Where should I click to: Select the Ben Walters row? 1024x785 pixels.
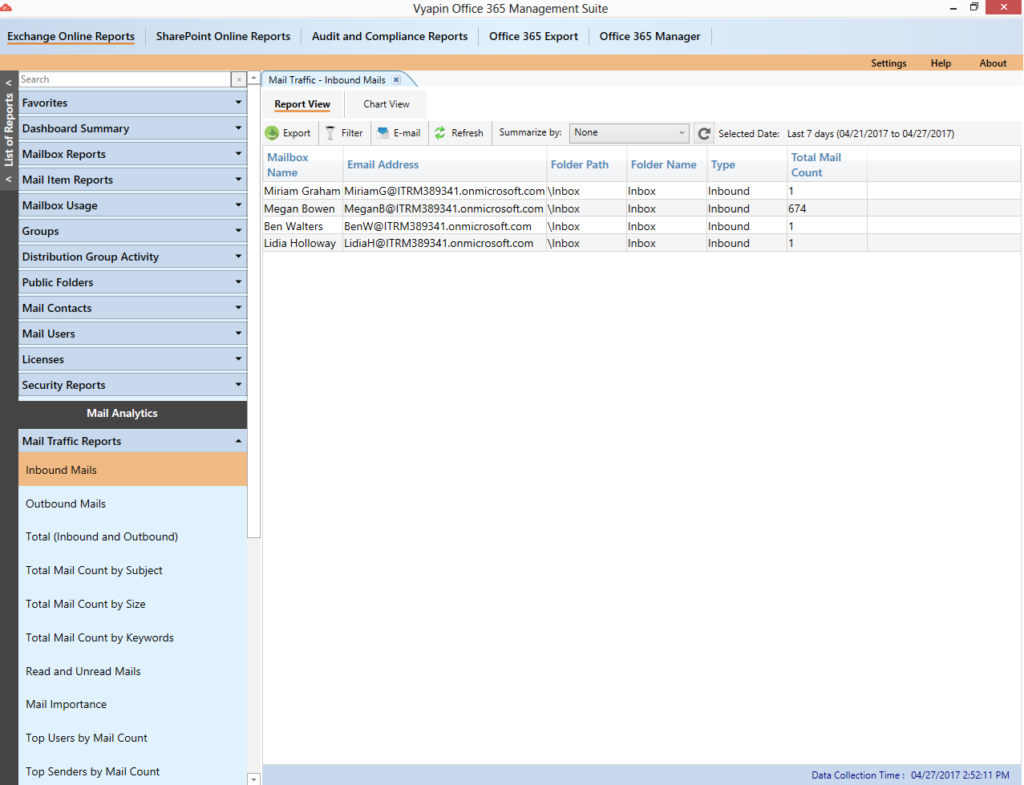[x=642, y=226]
